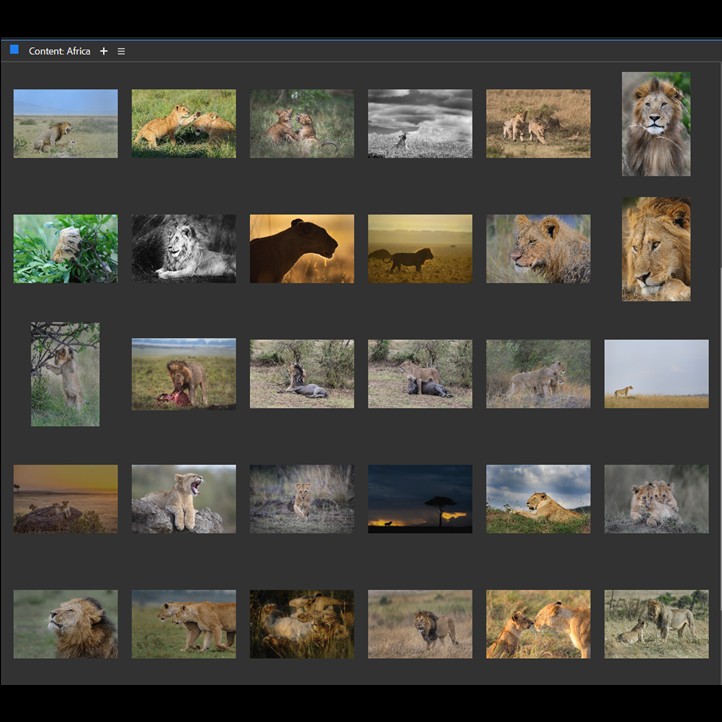Select the acacia tree at dusk thumbnail

click(419, 498)
